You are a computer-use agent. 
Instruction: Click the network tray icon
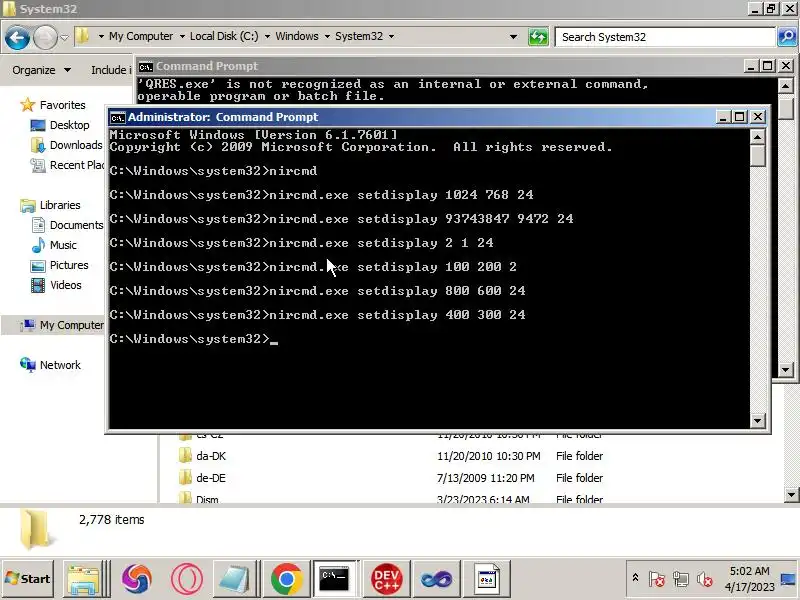click(x=680, y=579)
